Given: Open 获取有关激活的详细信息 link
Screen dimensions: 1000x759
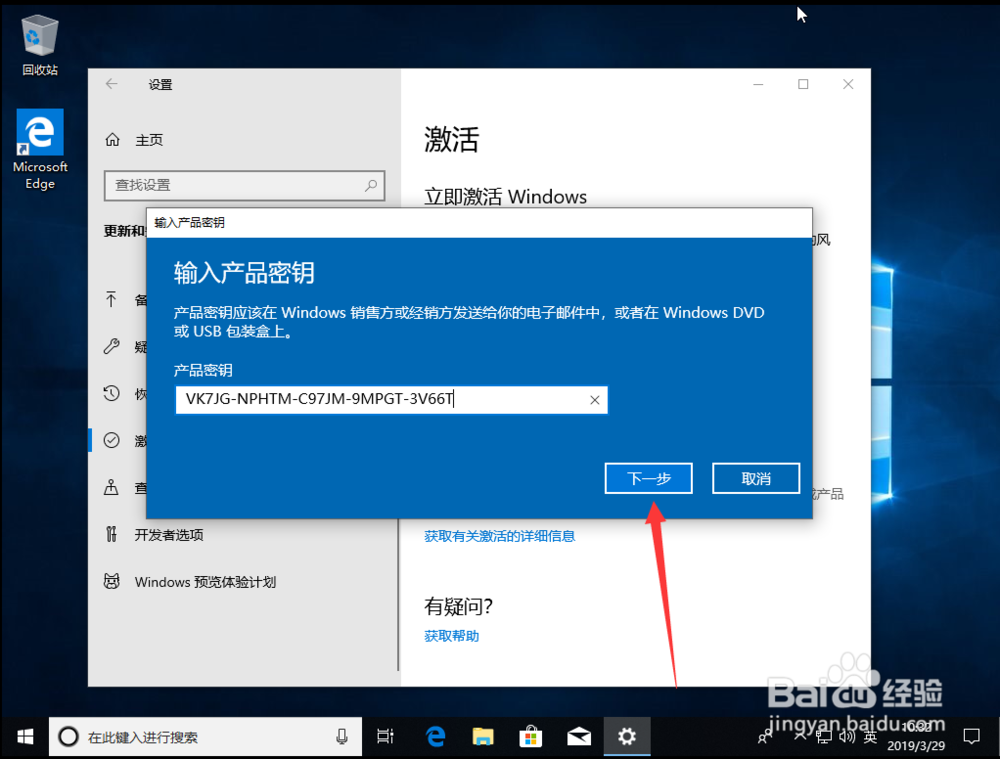Looking at the screenshot, I should point(499,536).
